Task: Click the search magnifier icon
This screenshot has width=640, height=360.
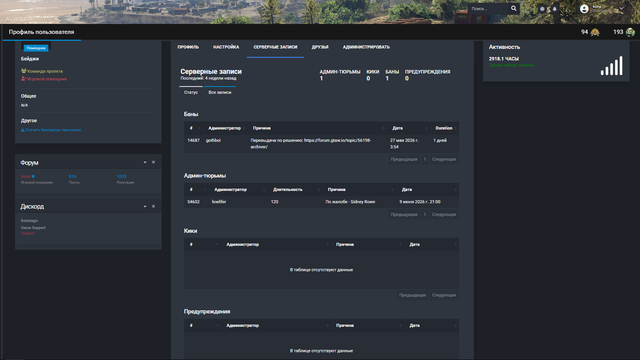Action: pos(513,9)
